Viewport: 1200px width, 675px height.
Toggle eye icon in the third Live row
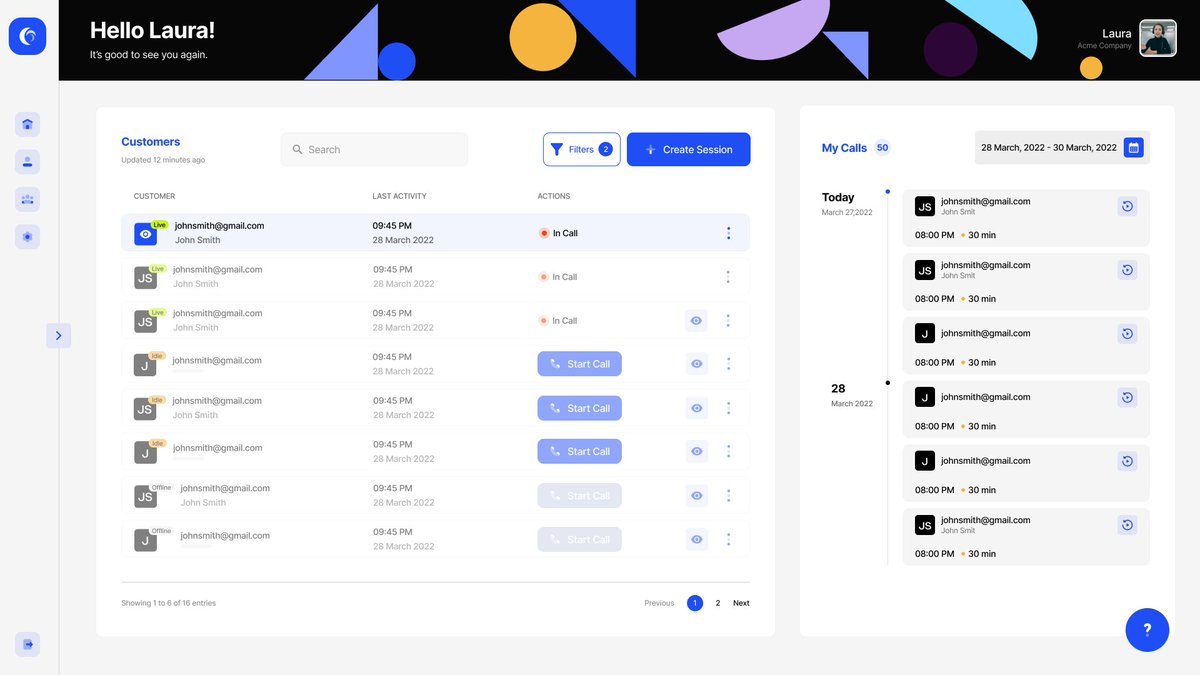tap(697, 321)
